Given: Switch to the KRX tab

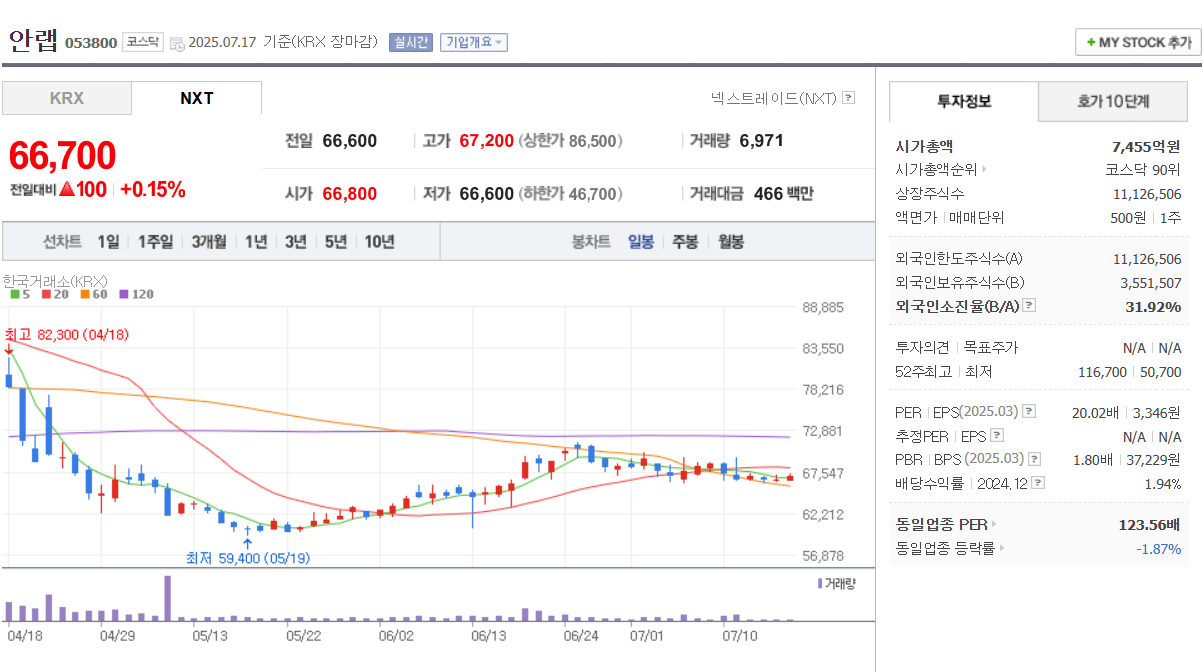Looking at the screenshot, I should coord(67,98).
